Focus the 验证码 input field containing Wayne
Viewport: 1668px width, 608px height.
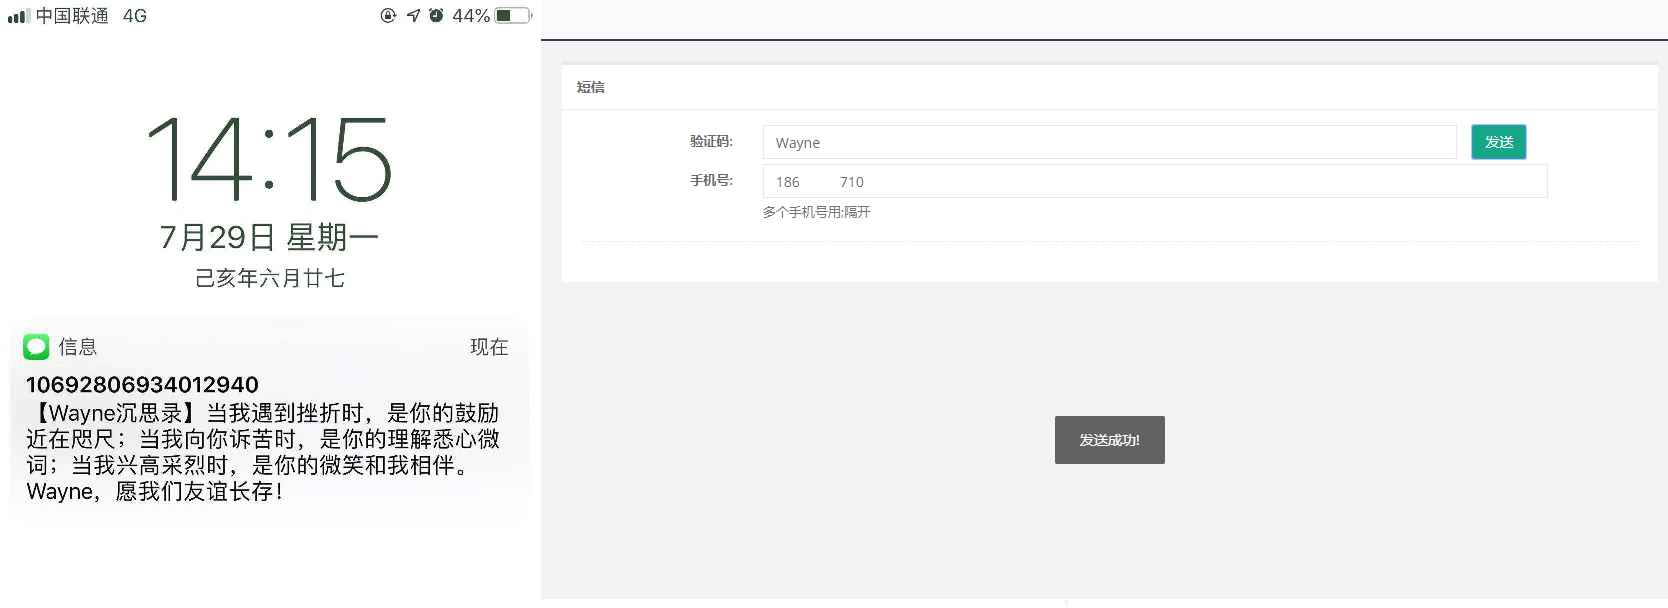1109,142
